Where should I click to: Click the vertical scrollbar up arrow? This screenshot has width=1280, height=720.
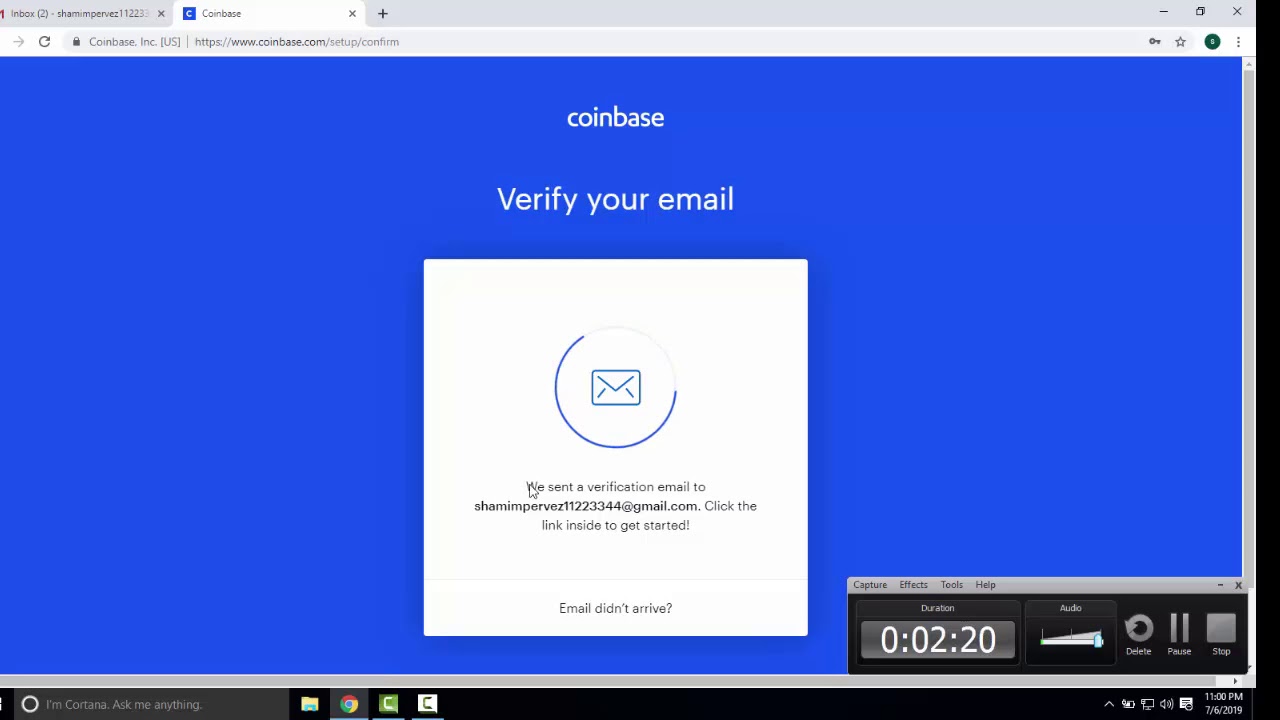tap(1248, 64)
